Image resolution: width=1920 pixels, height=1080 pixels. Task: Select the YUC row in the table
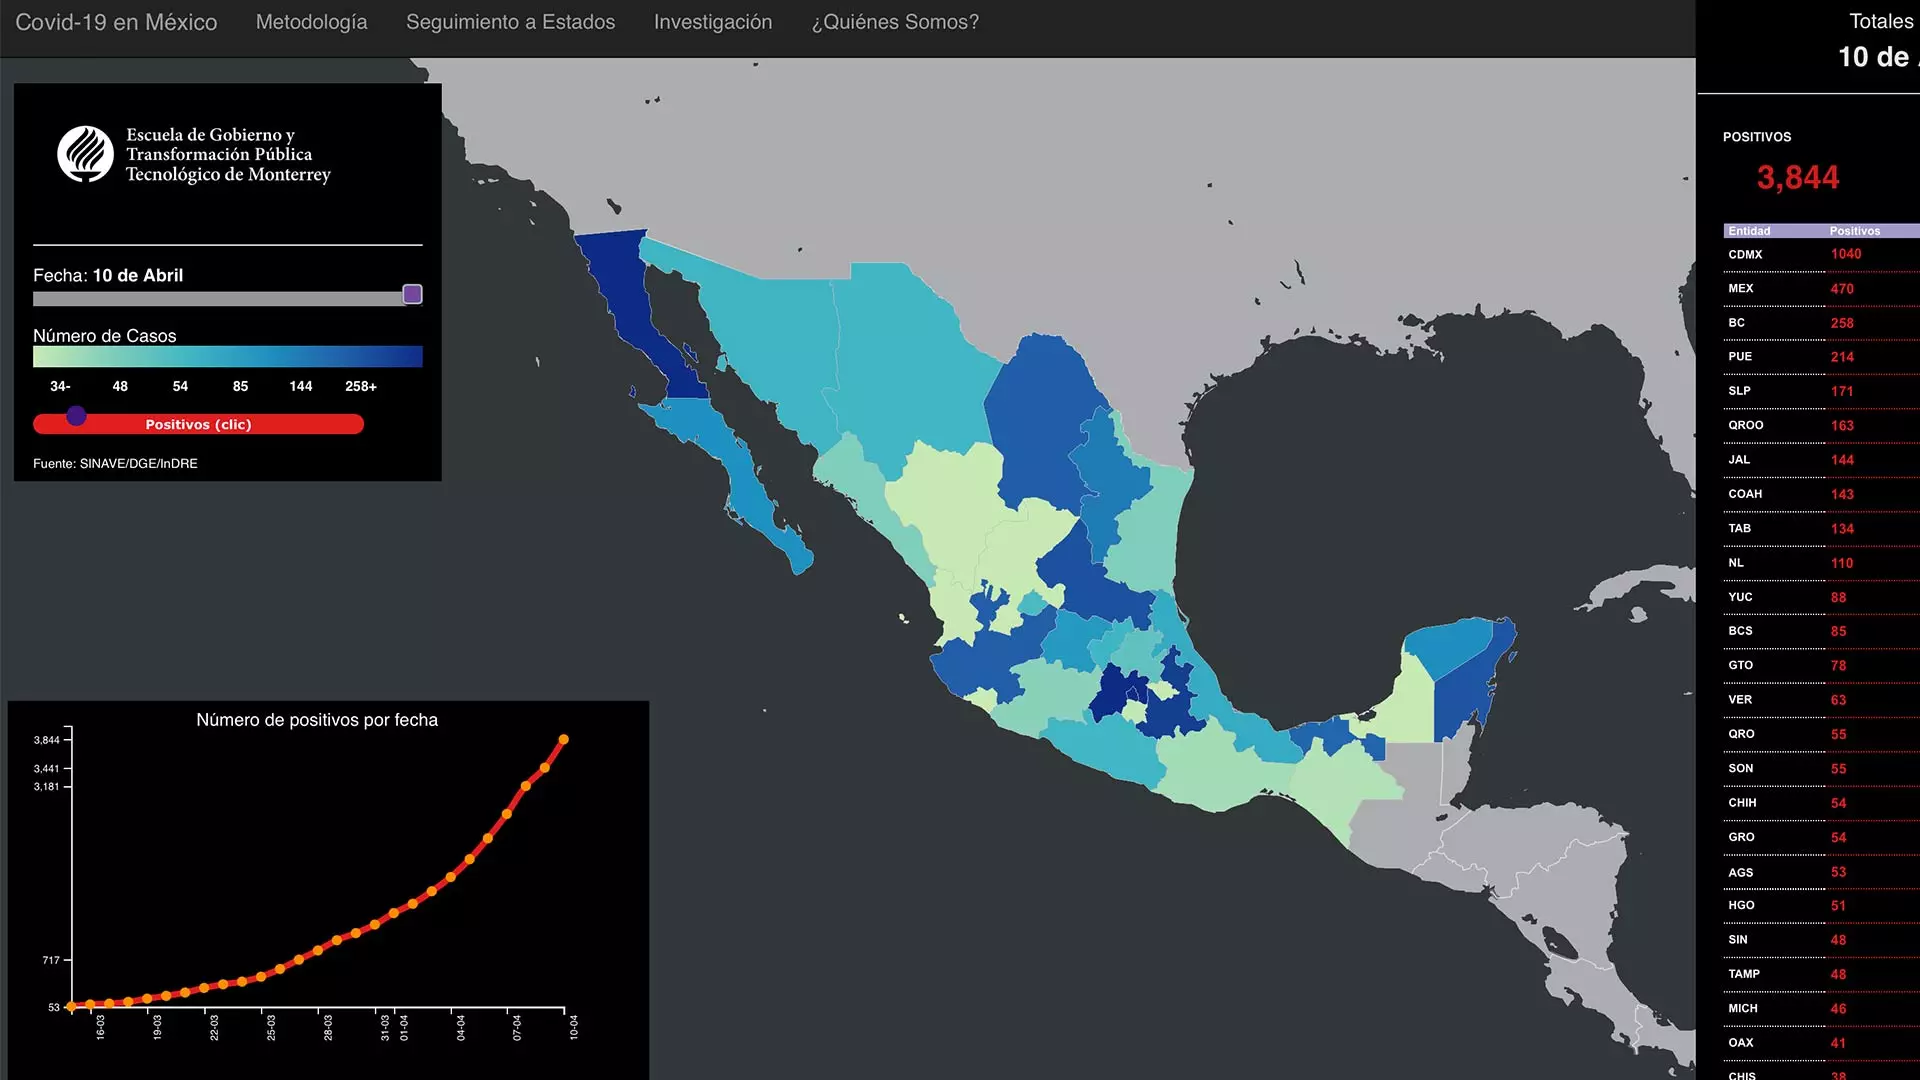1822,597
